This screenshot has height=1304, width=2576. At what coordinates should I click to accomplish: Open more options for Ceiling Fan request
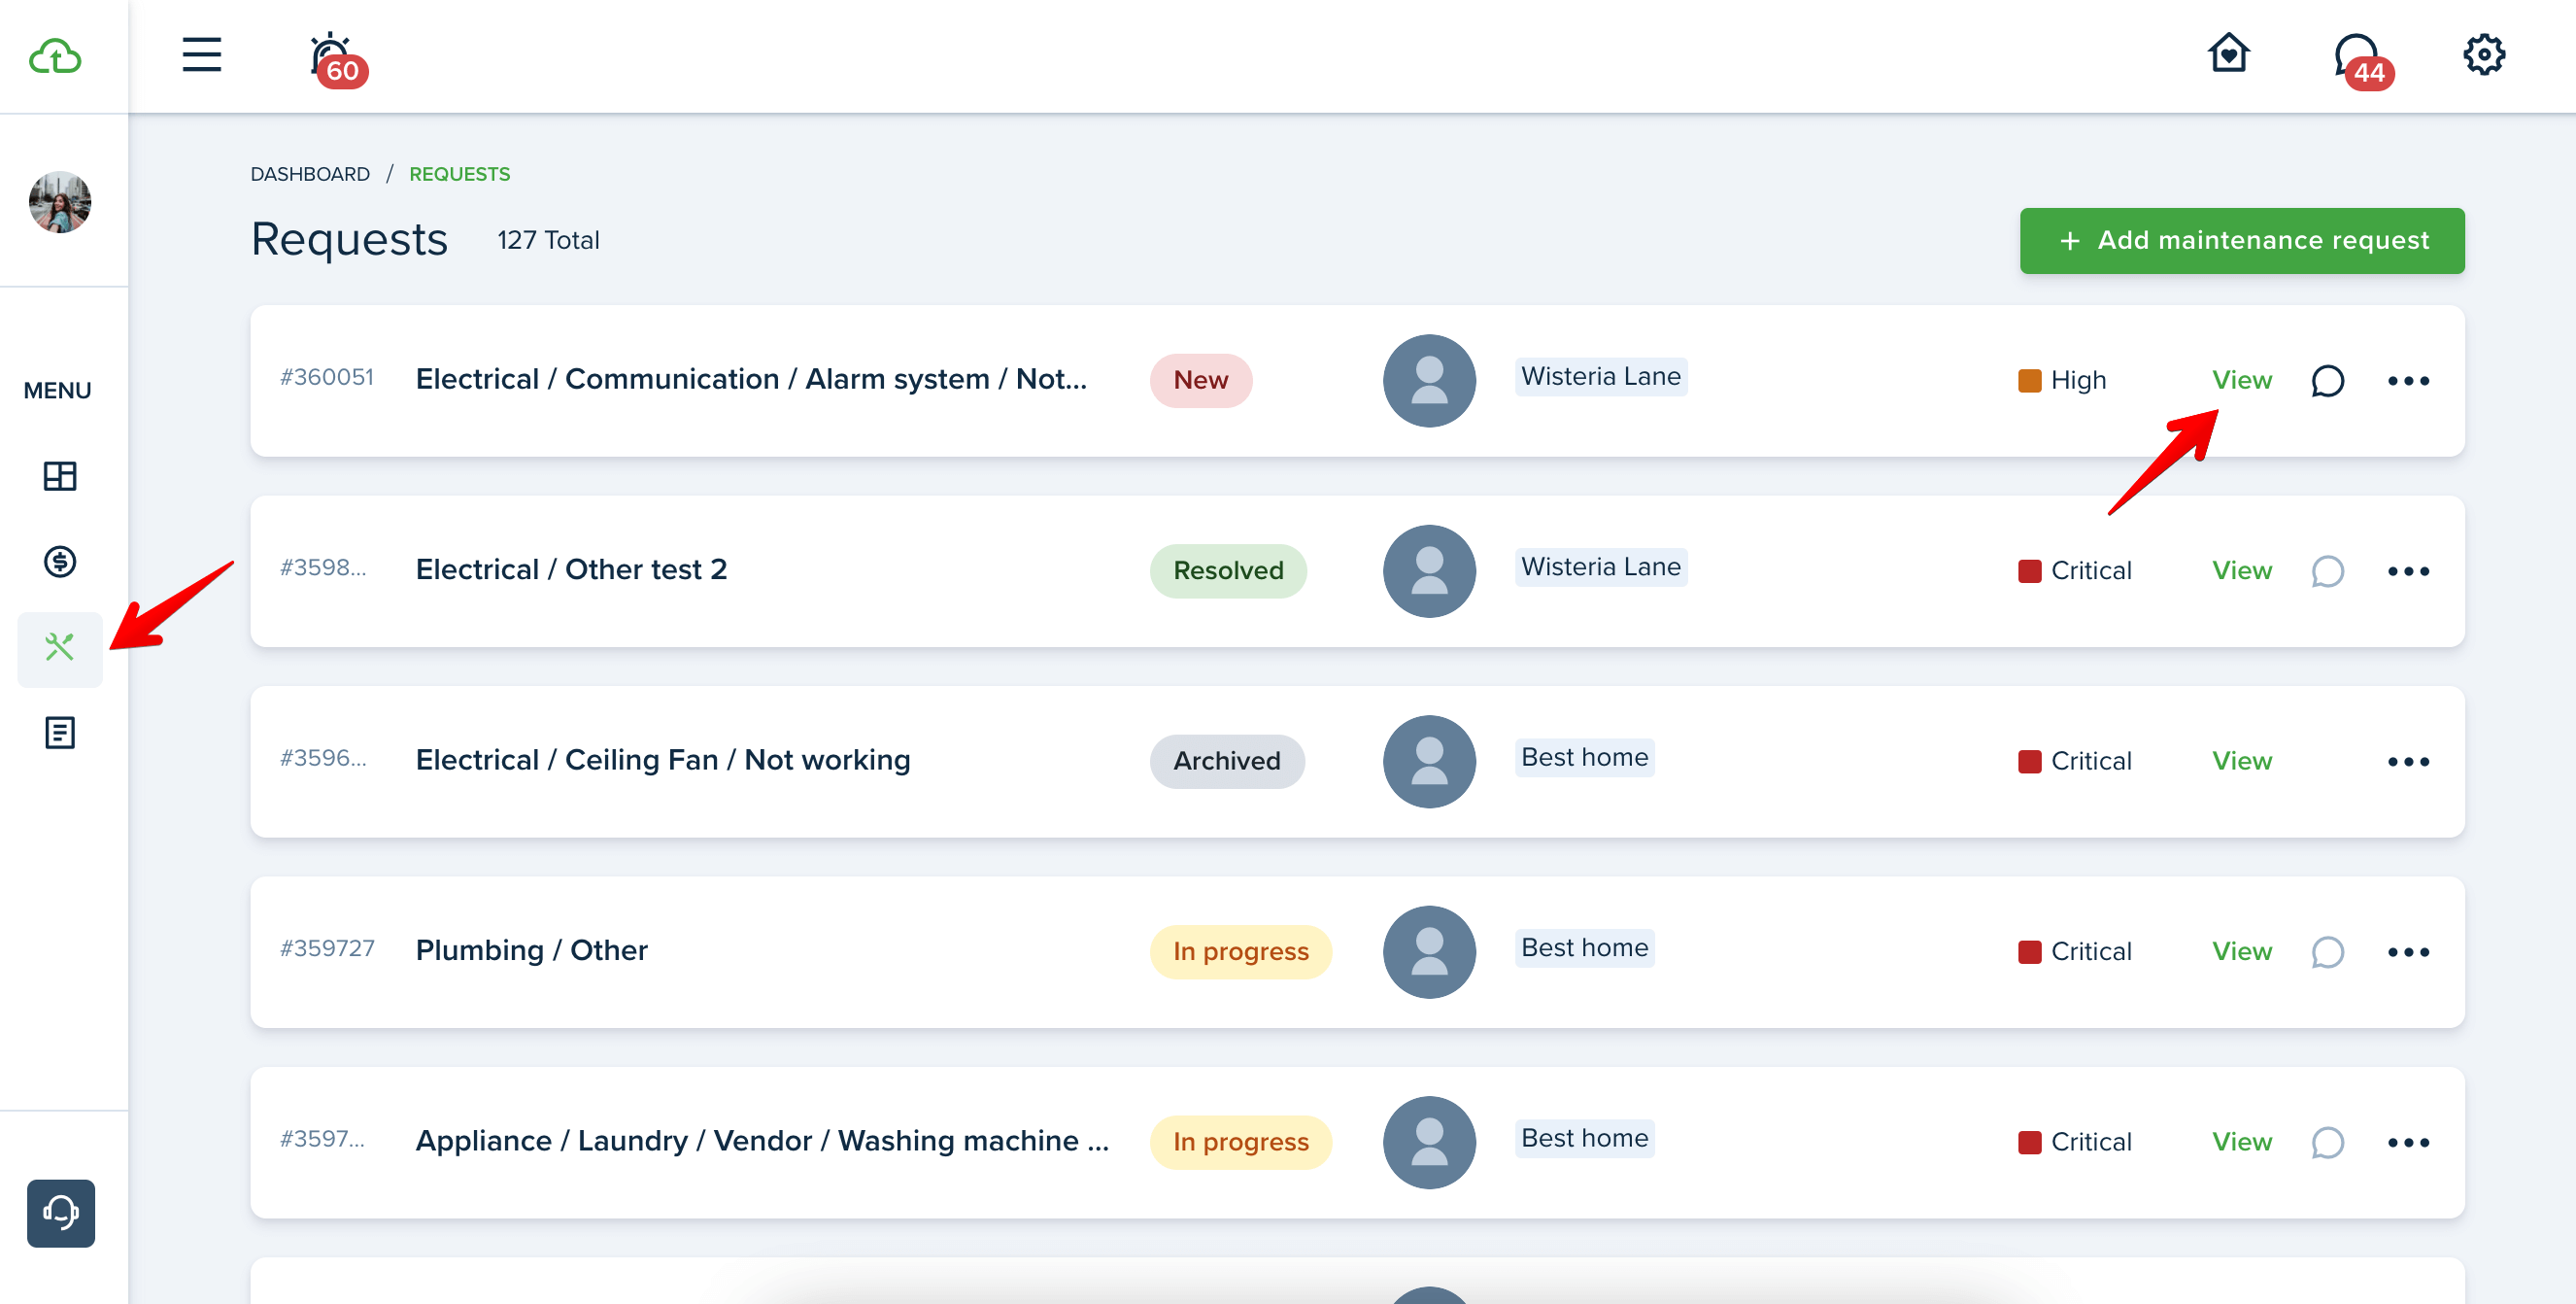[2408, 761]
